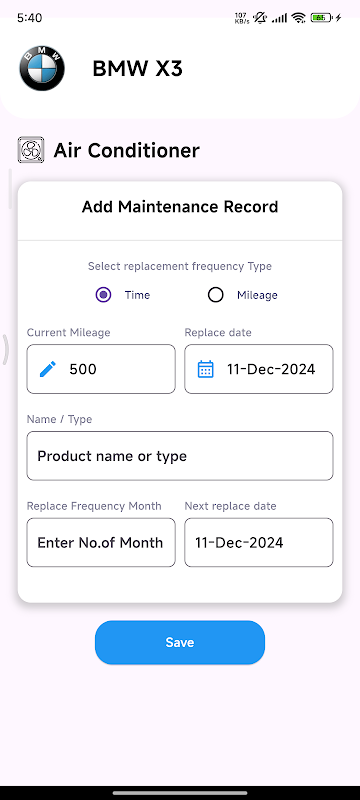Open the calendar icon in Replace date
This screenshot has width=360, height=800.
[x=205, y=369]
